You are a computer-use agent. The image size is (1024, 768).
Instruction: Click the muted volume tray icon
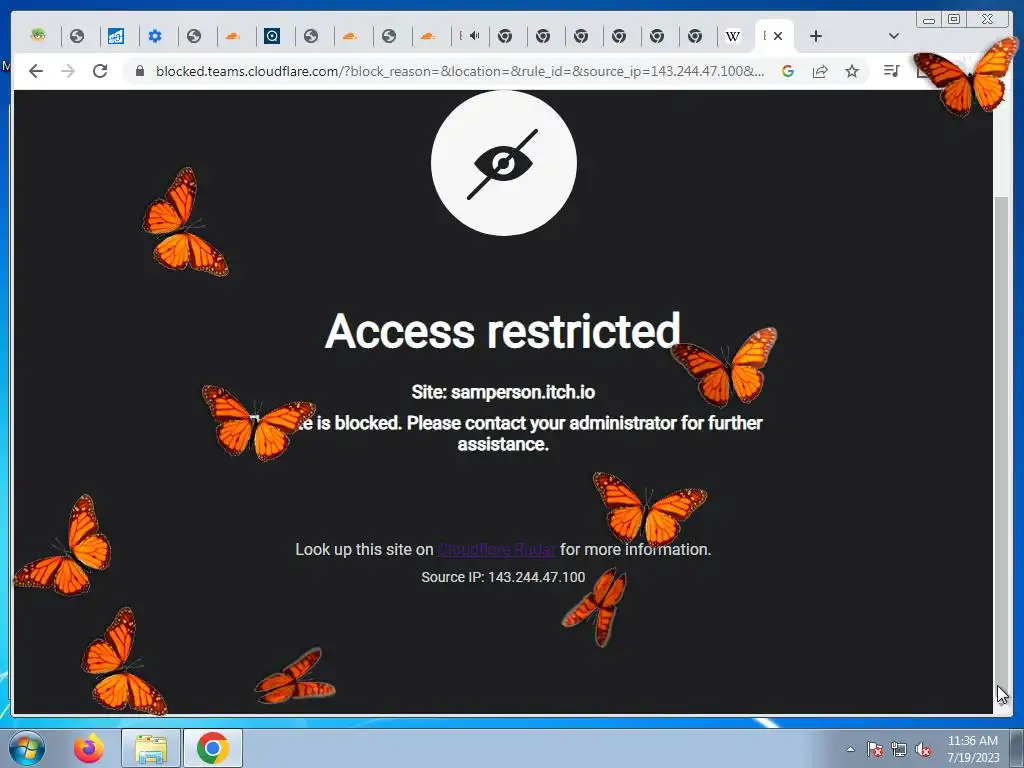pos(923,749)
